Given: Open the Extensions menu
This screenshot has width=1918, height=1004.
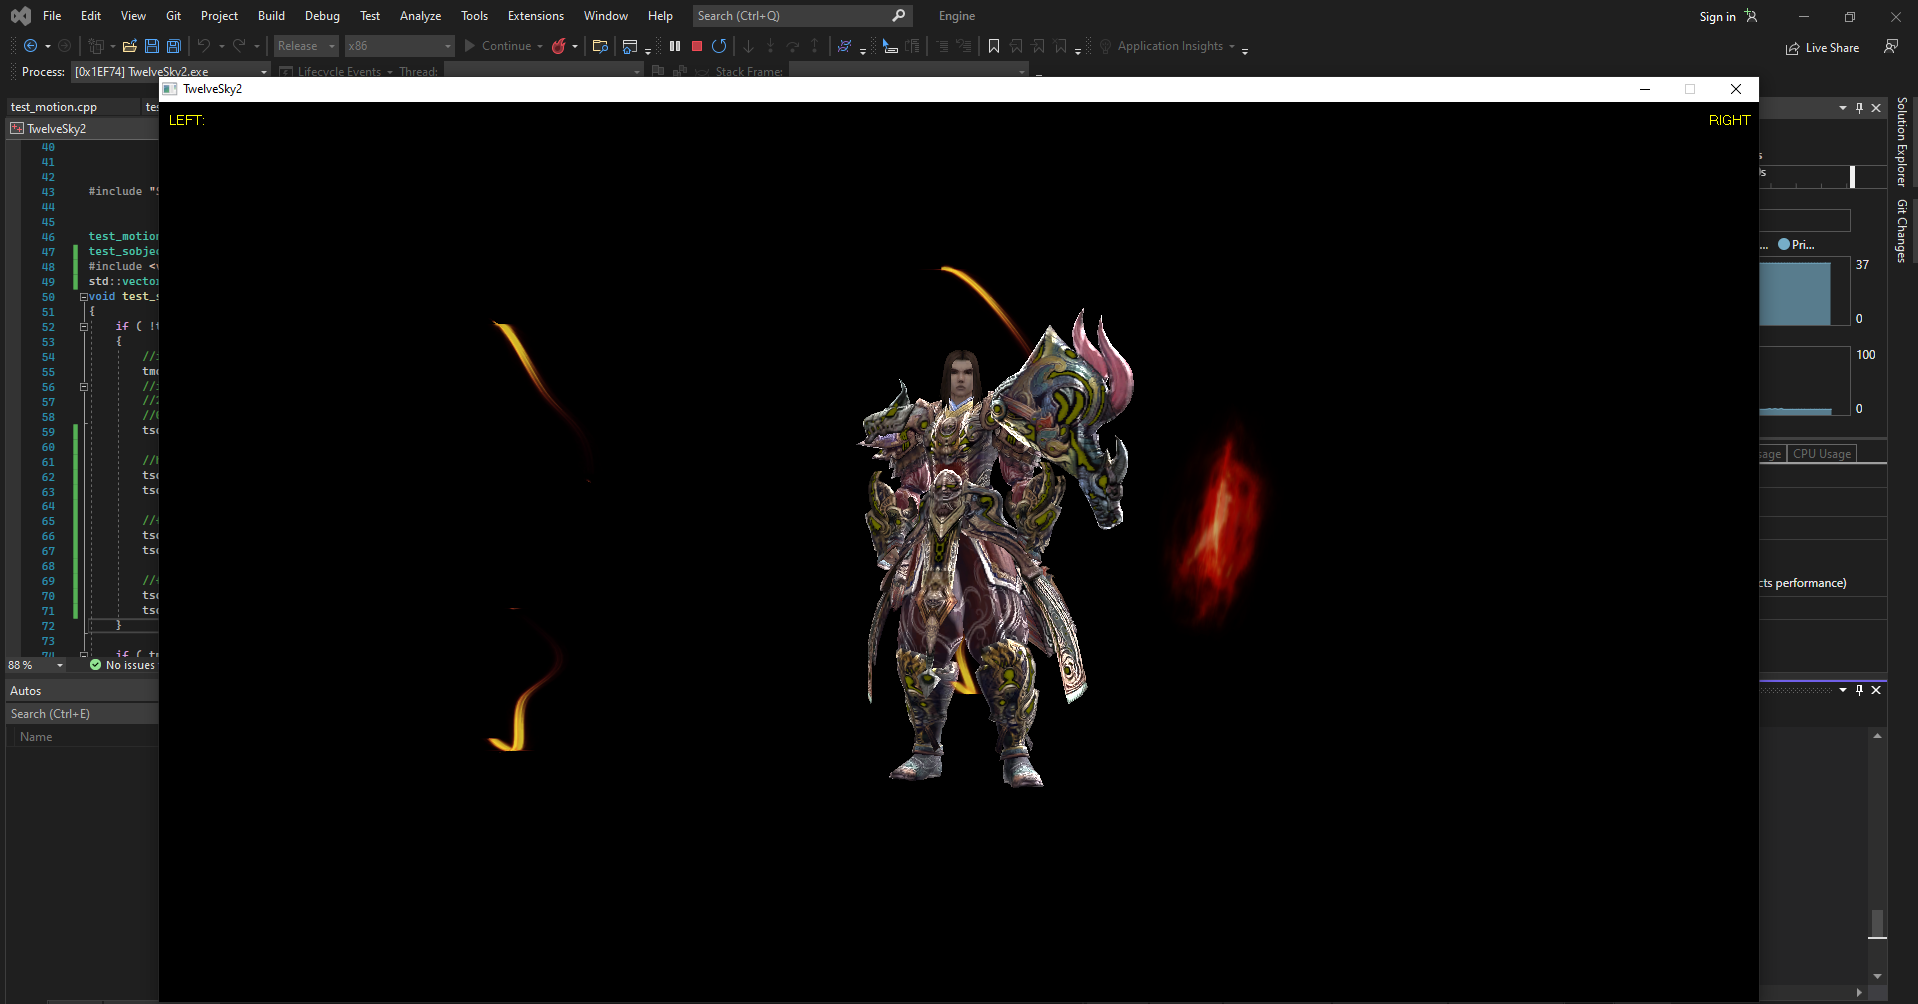Looking at the screenshot, I should tap(535, 16).
